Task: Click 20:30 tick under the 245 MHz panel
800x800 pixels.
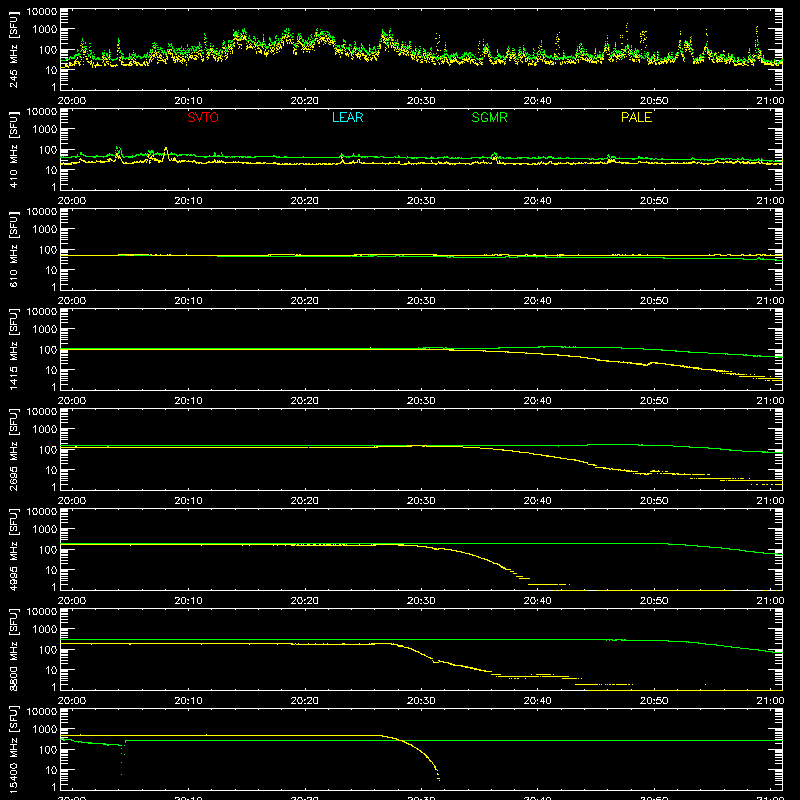Action: pyautogui.click(x=421, y=101)
